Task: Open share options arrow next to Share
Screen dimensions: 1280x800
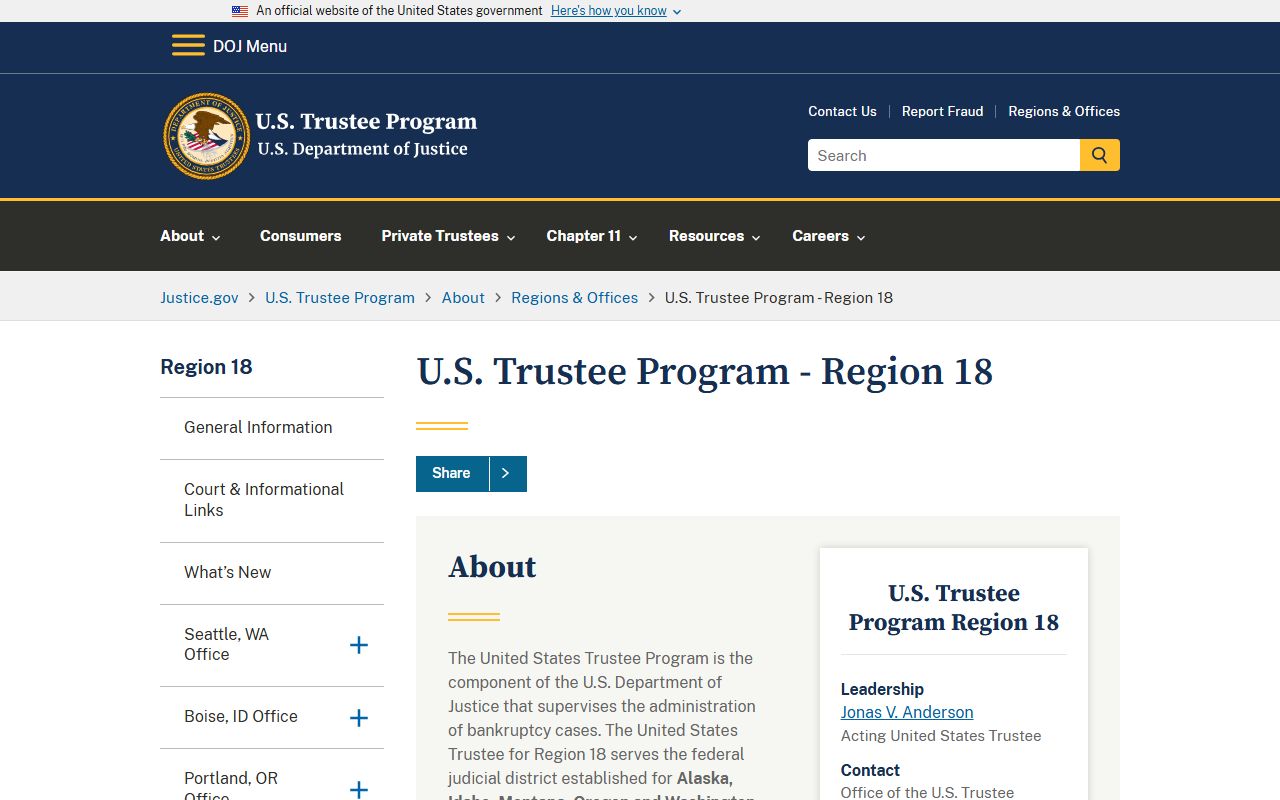Action: point(506,473)
